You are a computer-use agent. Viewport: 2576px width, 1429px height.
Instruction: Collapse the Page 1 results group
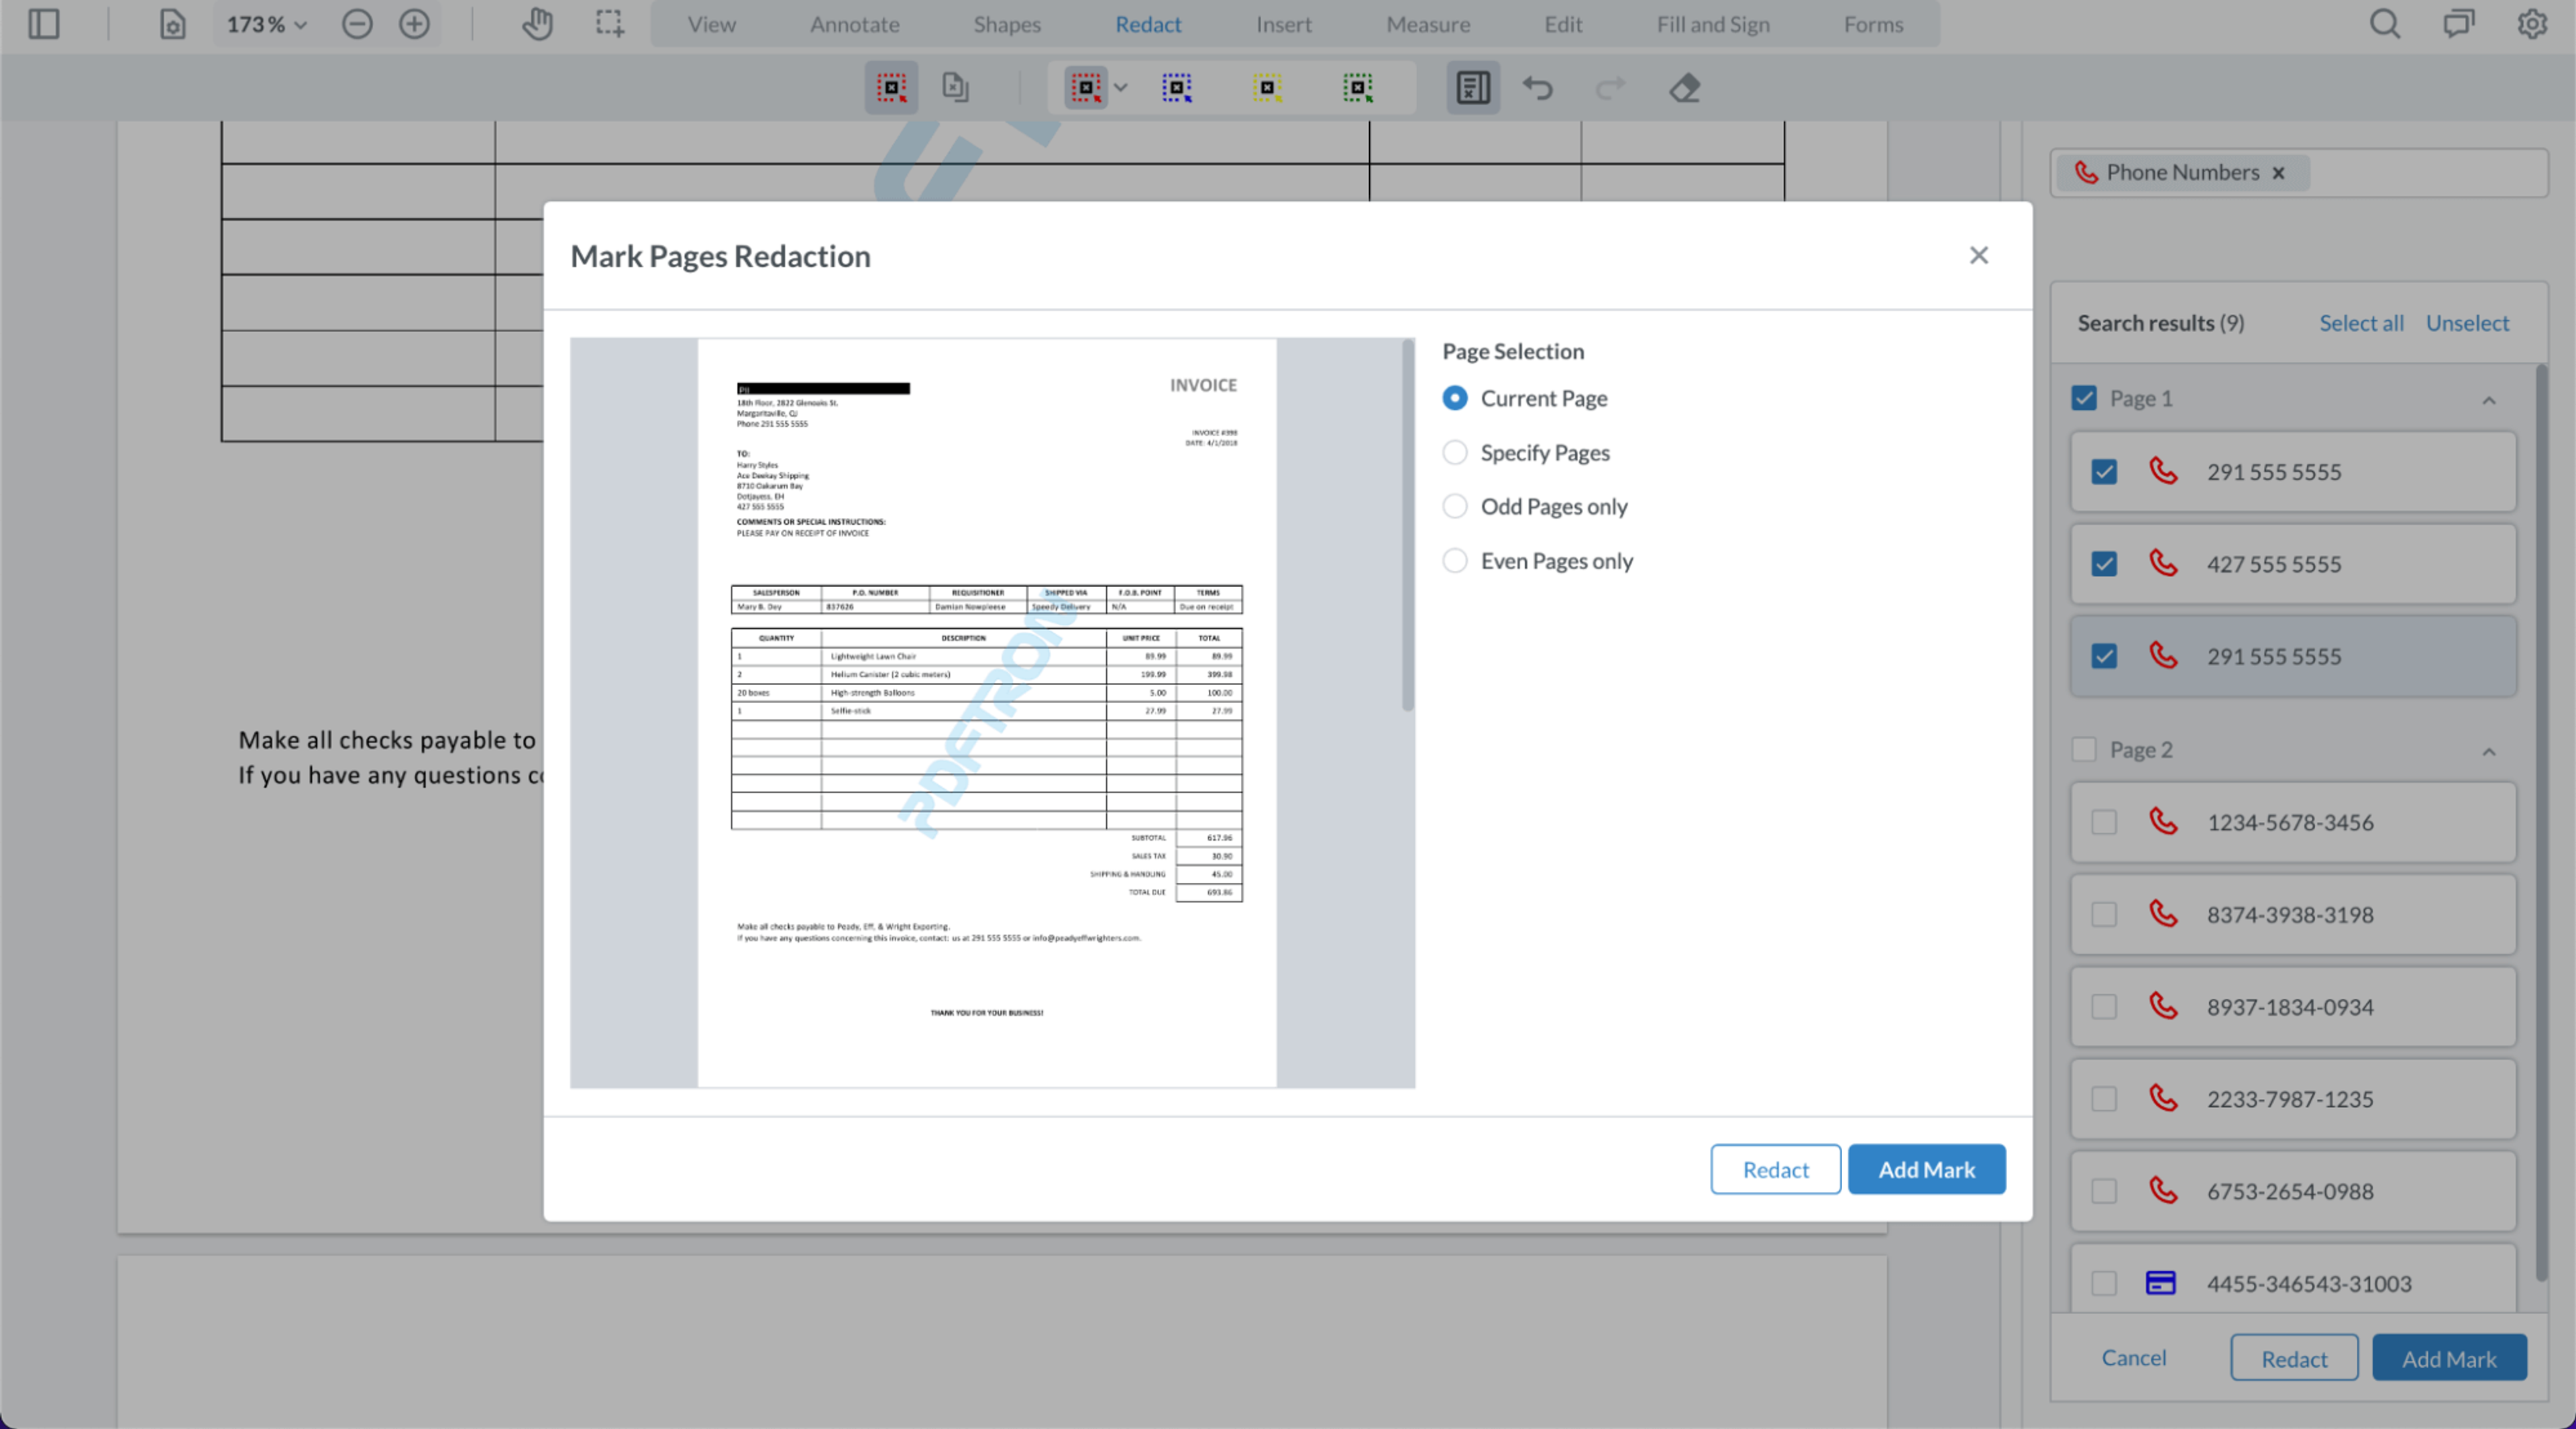2489,400
